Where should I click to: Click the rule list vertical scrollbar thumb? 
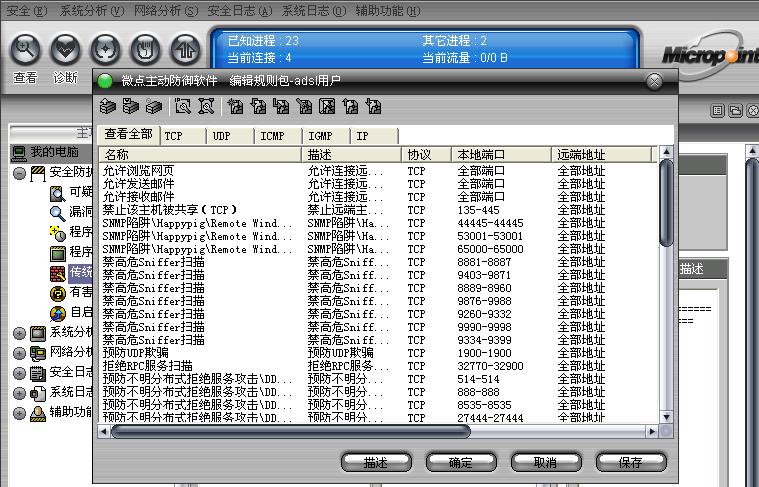667,202
